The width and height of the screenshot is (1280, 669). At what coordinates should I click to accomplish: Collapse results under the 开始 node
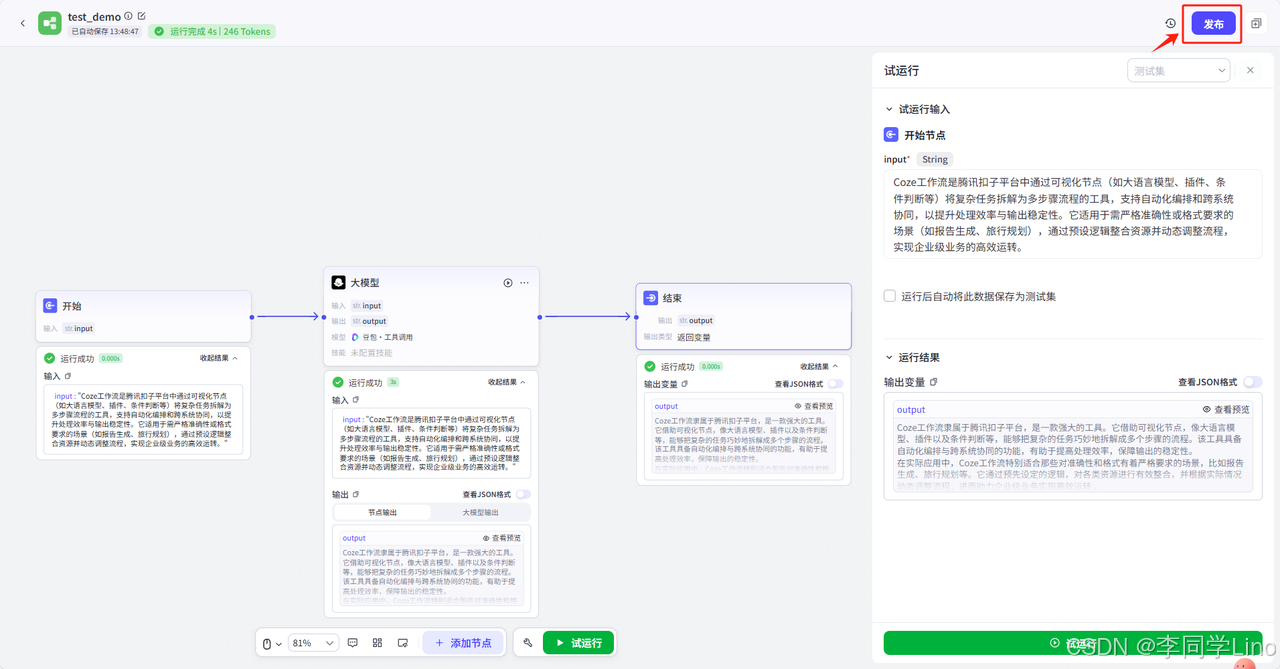point(219,358)
